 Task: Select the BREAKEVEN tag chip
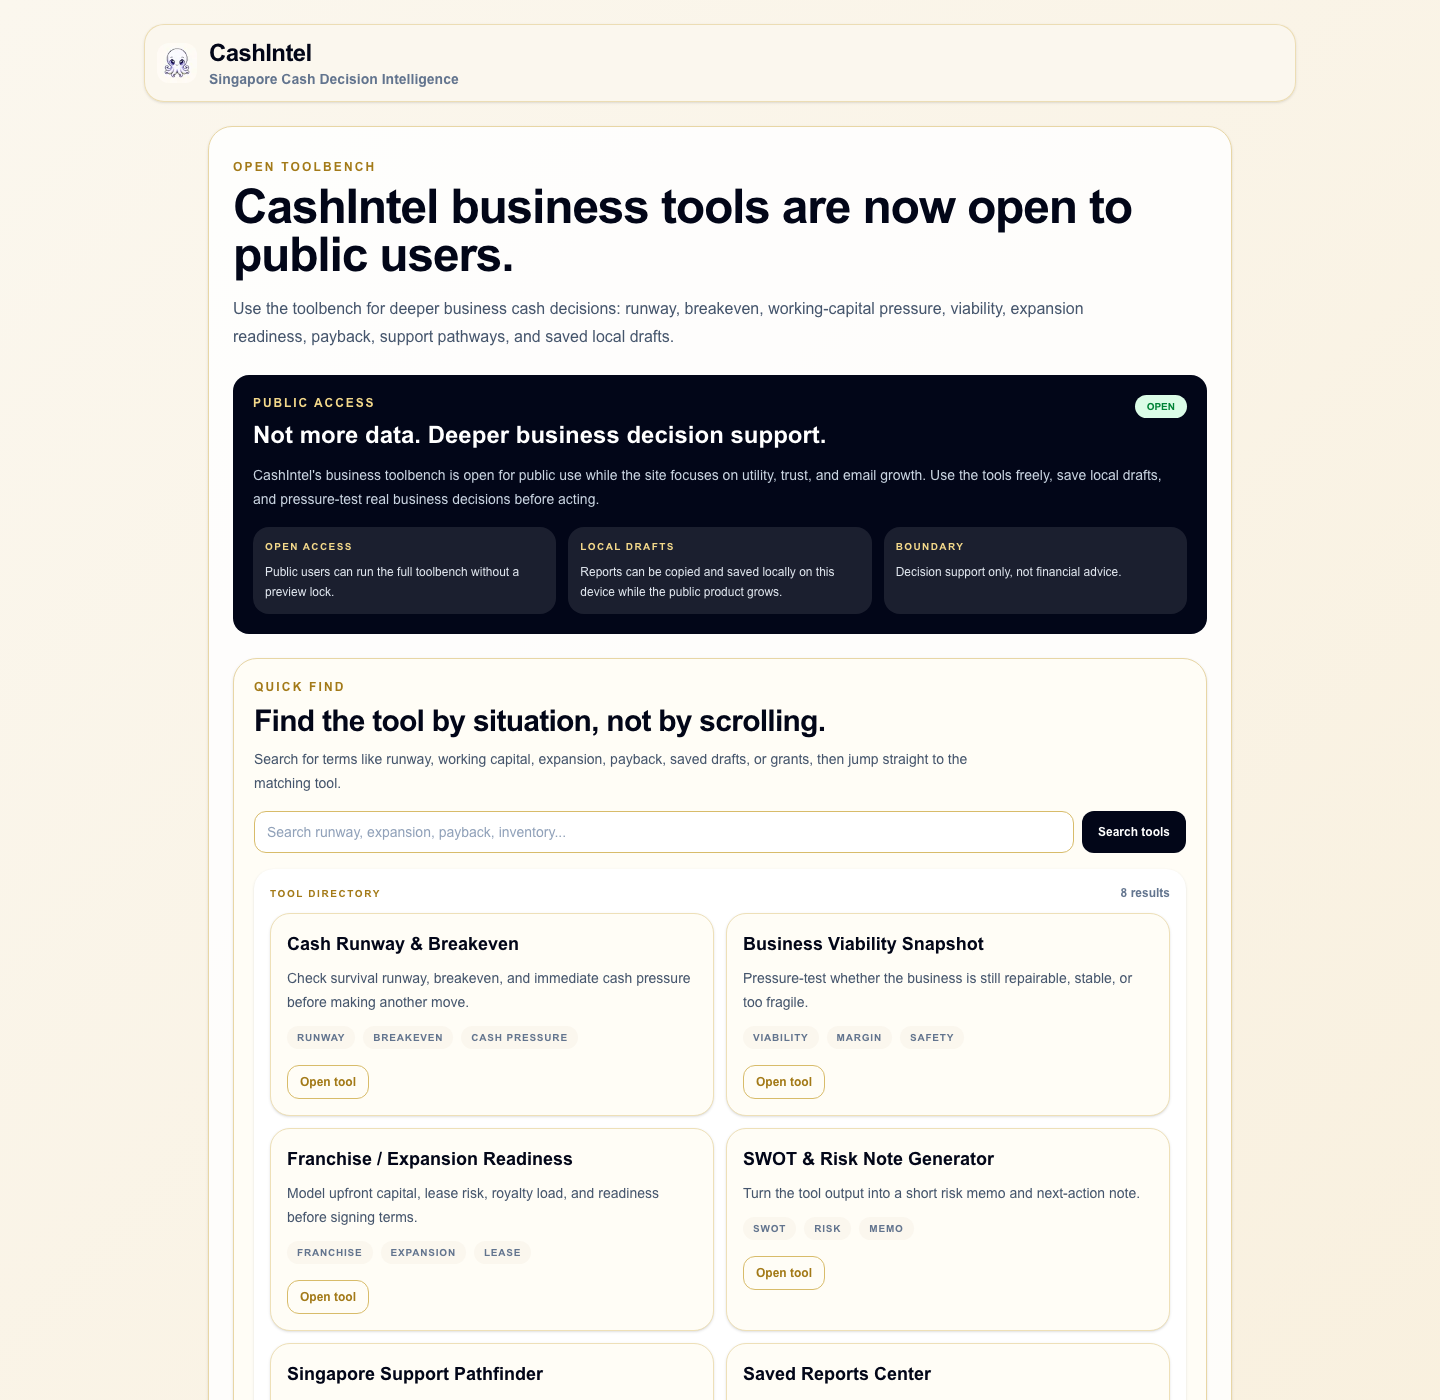coord(408,1038)
